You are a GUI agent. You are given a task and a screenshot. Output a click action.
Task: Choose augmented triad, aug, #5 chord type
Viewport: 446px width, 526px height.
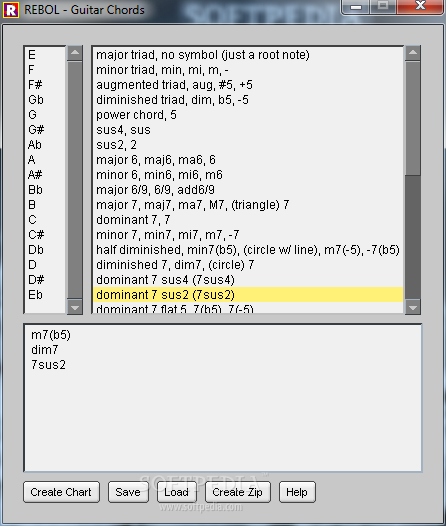coord(248,85)
